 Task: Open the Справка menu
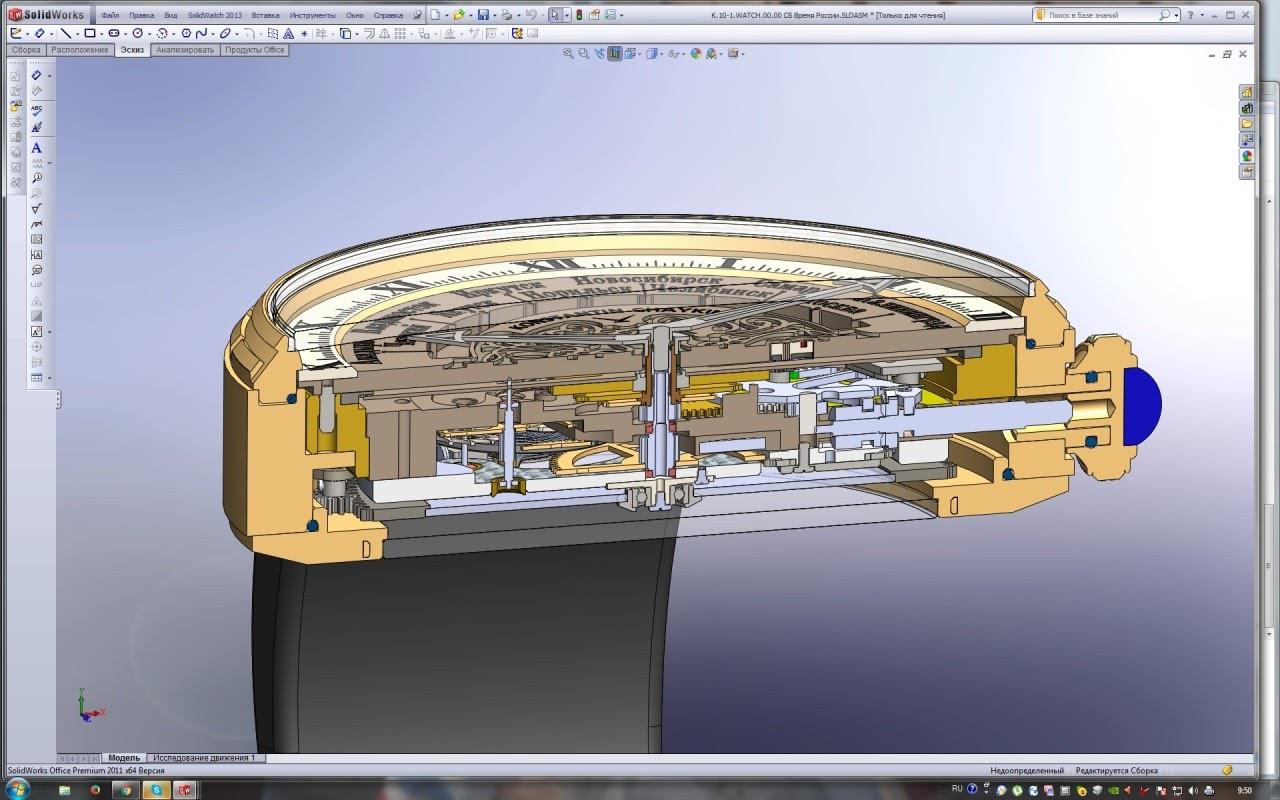click(388, 15)
